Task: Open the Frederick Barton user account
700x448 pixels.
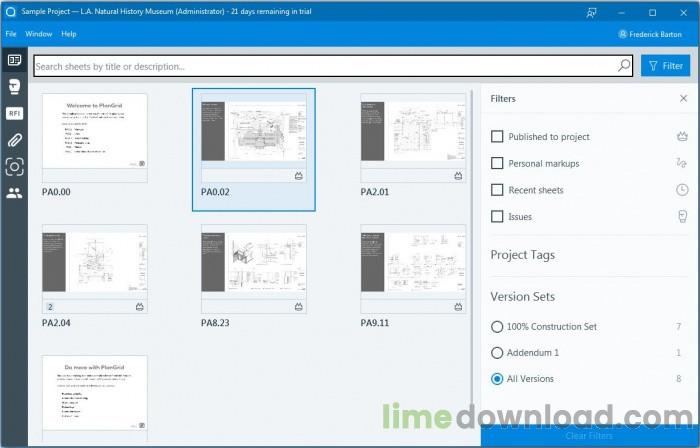Action: point(650,34)
